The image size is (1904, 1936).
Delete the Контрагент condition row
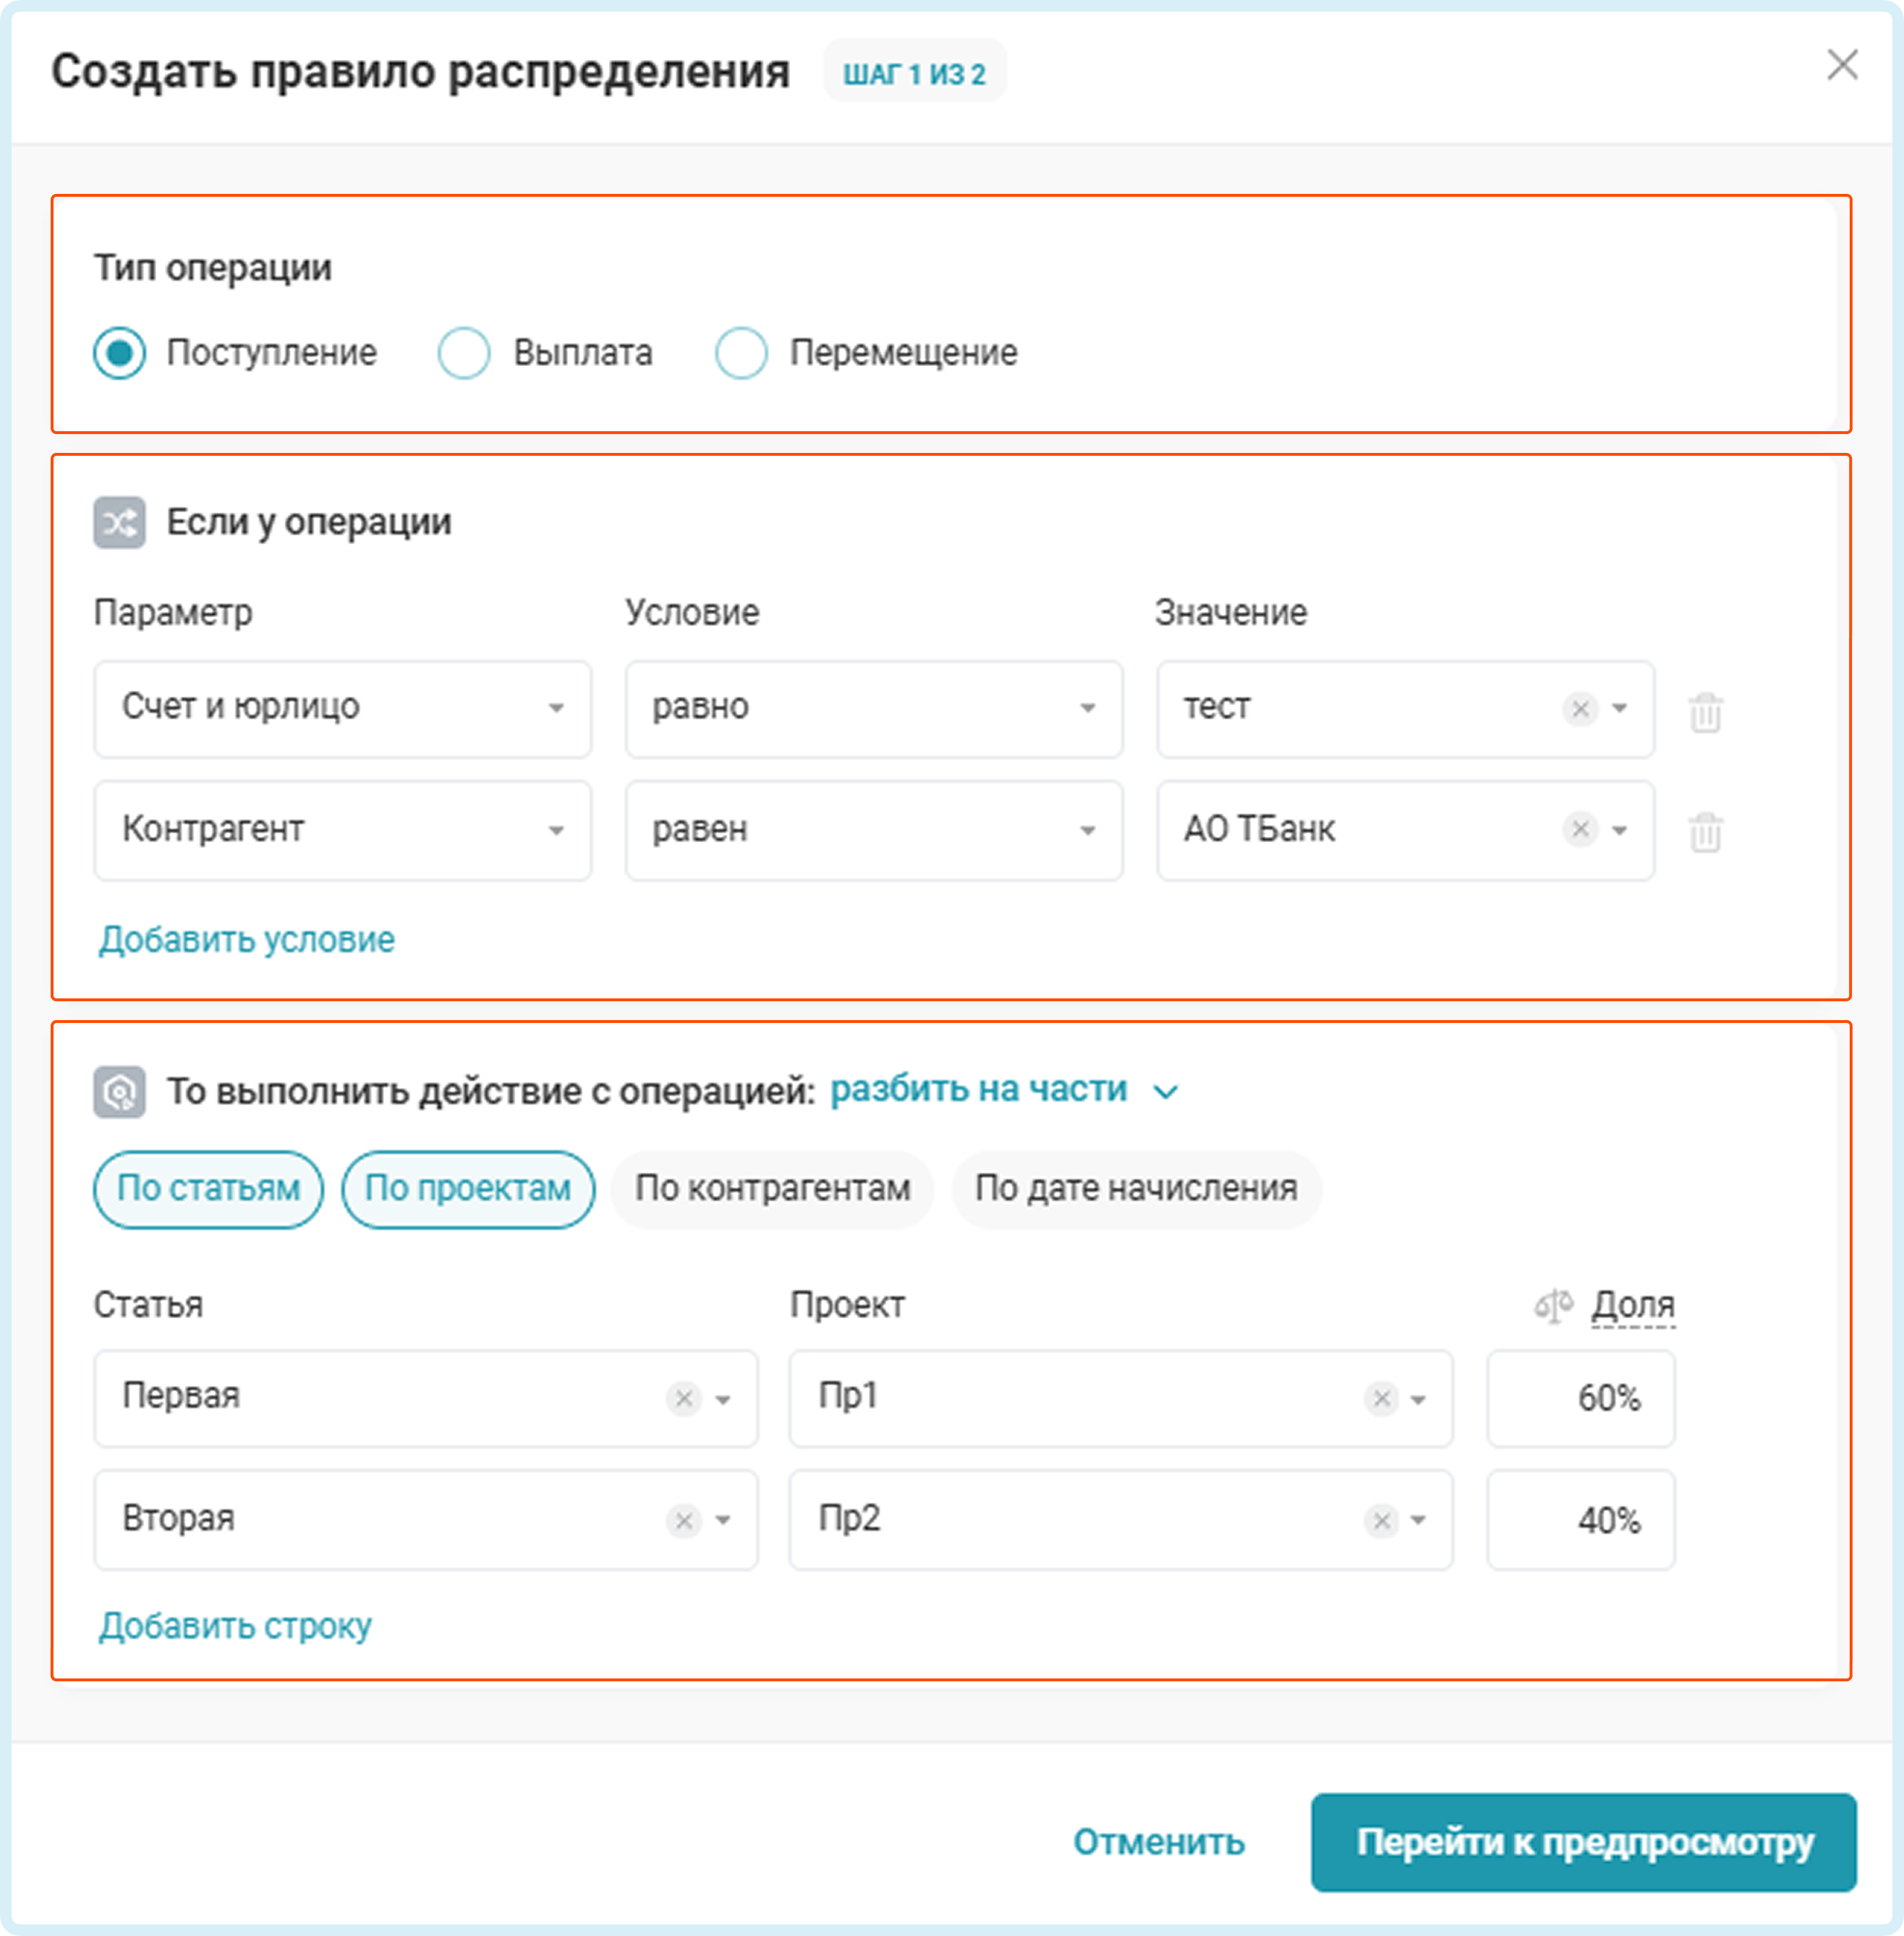(1705, 832)
